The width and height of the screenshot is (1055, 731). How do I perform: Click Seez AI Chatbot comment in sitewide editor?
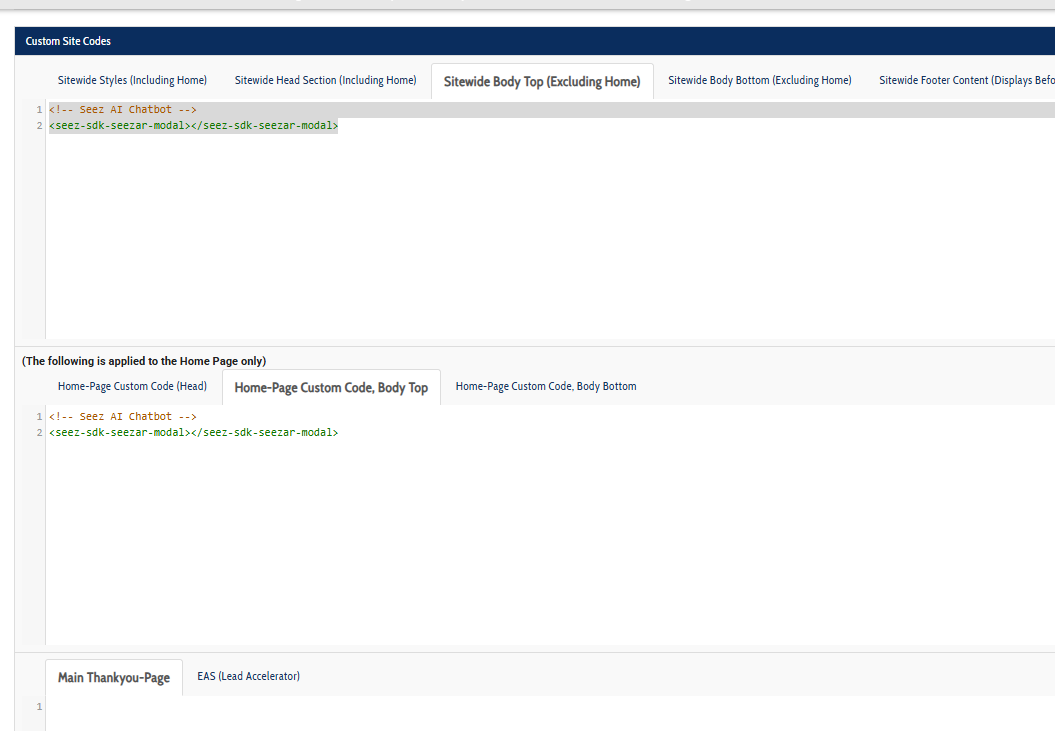tap(122, 109)
